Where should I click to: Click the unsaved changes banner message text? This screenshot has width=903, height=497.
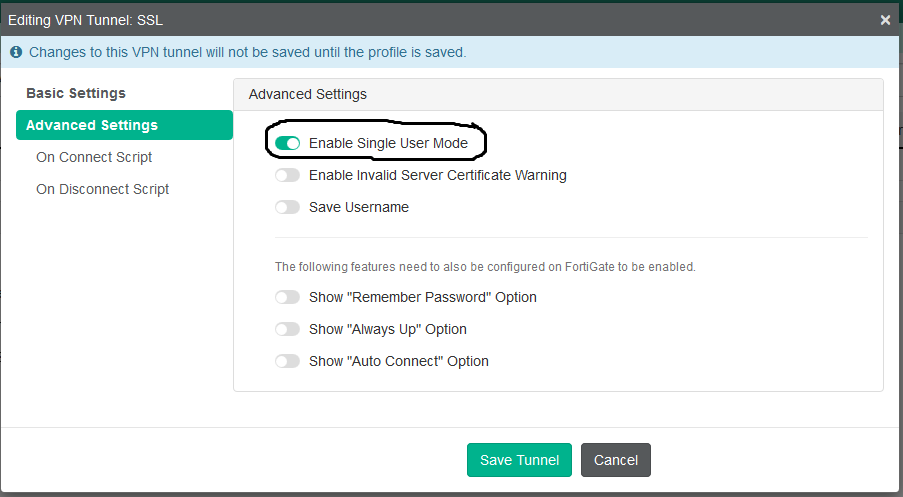[247, 52]
